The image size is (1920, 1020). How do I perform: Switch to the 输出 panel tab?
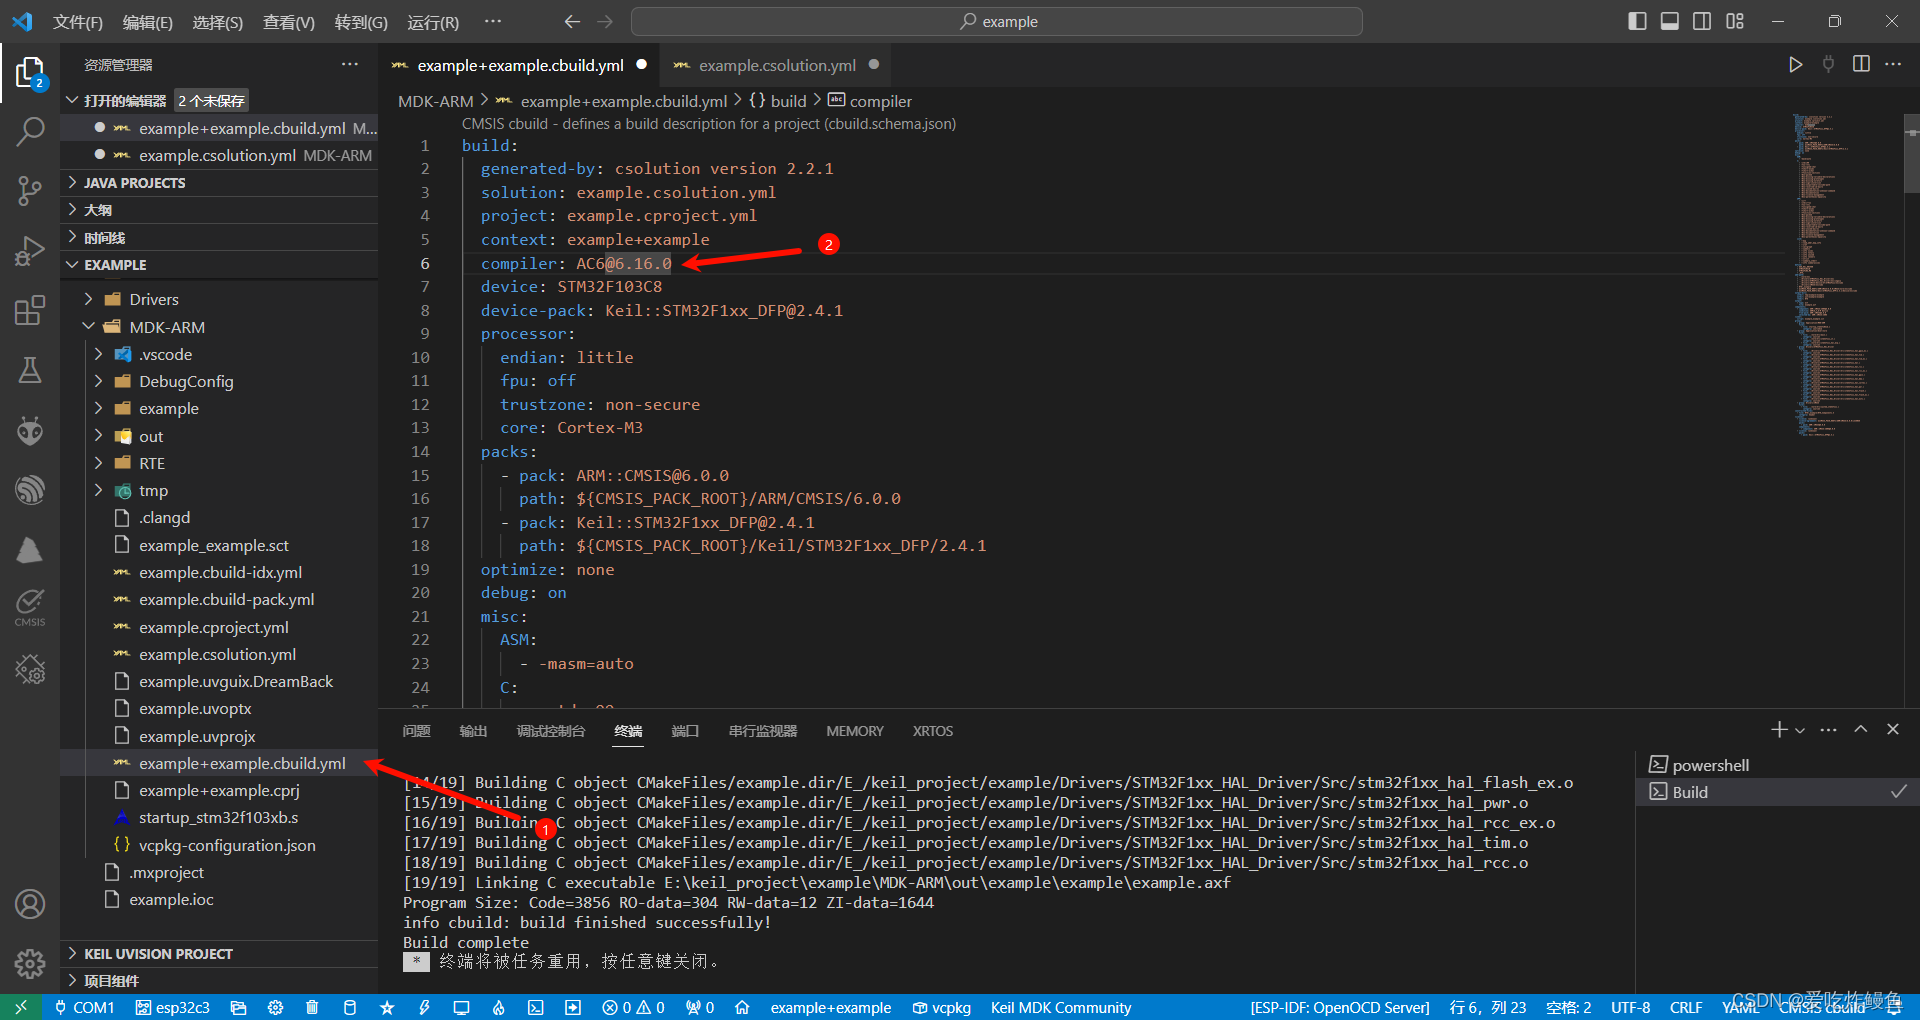click(x=473, y=731)
